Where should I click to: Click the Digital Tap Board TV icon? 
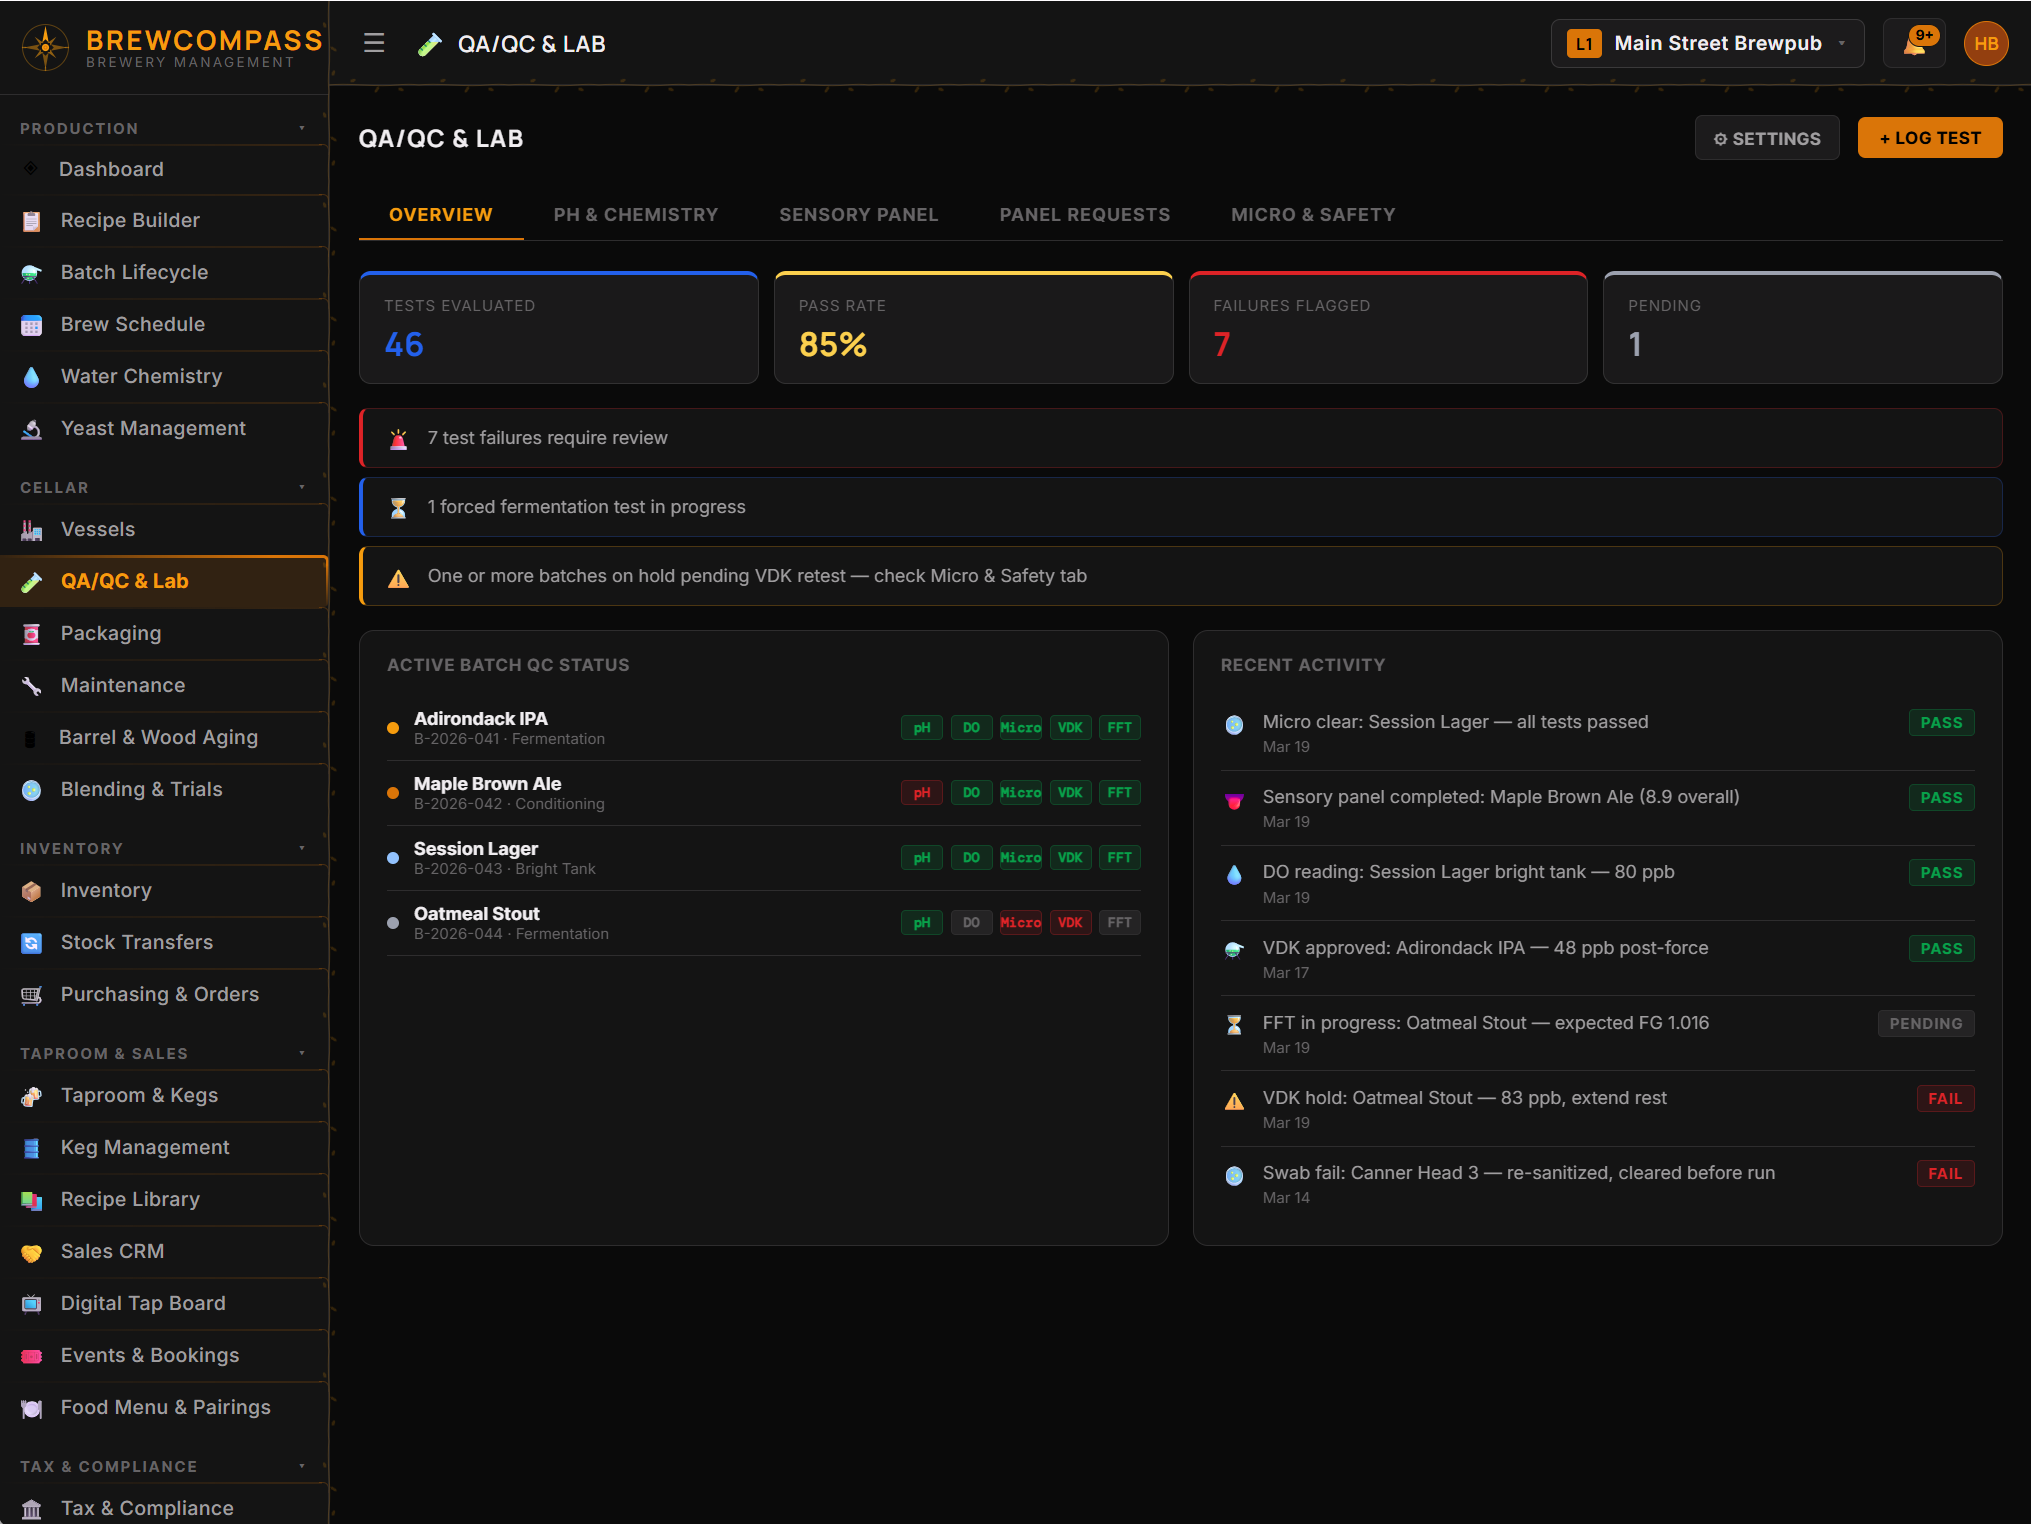(x=32, y=1304)
